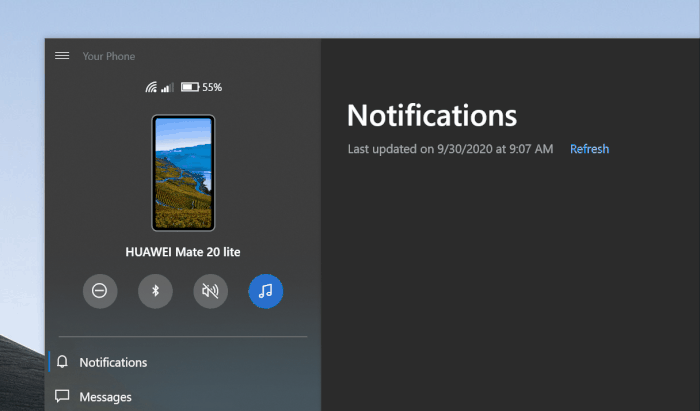Click the Notifications bell icon
The image size is (700, 411).
pos(62,361)
